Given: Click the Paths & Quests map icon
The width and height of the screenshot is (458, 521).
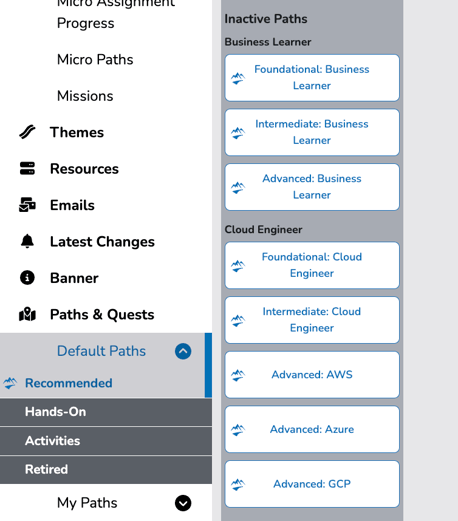Looking at the screenshot, I should coord(27,314).
